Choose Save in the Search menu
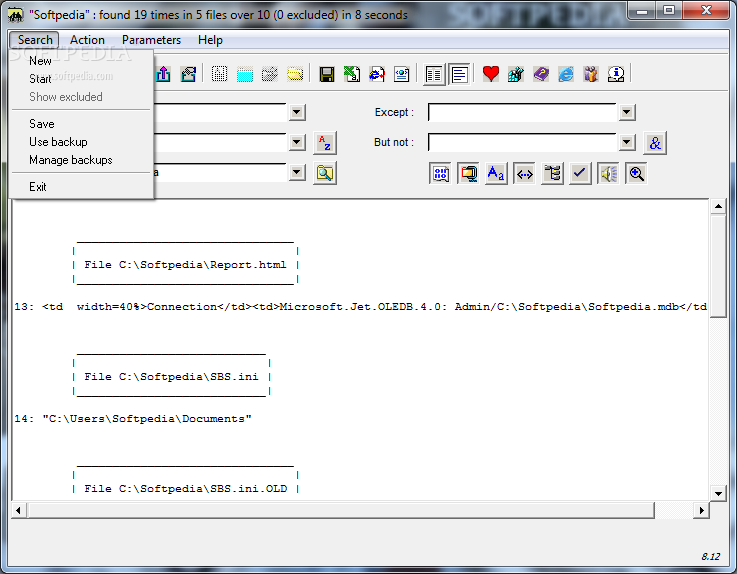The image size is (737, 574). pos(81,124)
